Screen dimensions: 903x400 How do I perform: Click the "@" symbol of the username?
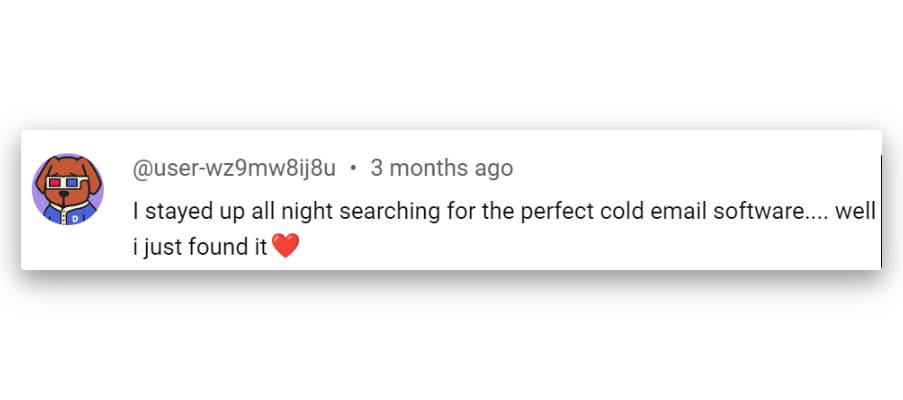click(142, 168)
